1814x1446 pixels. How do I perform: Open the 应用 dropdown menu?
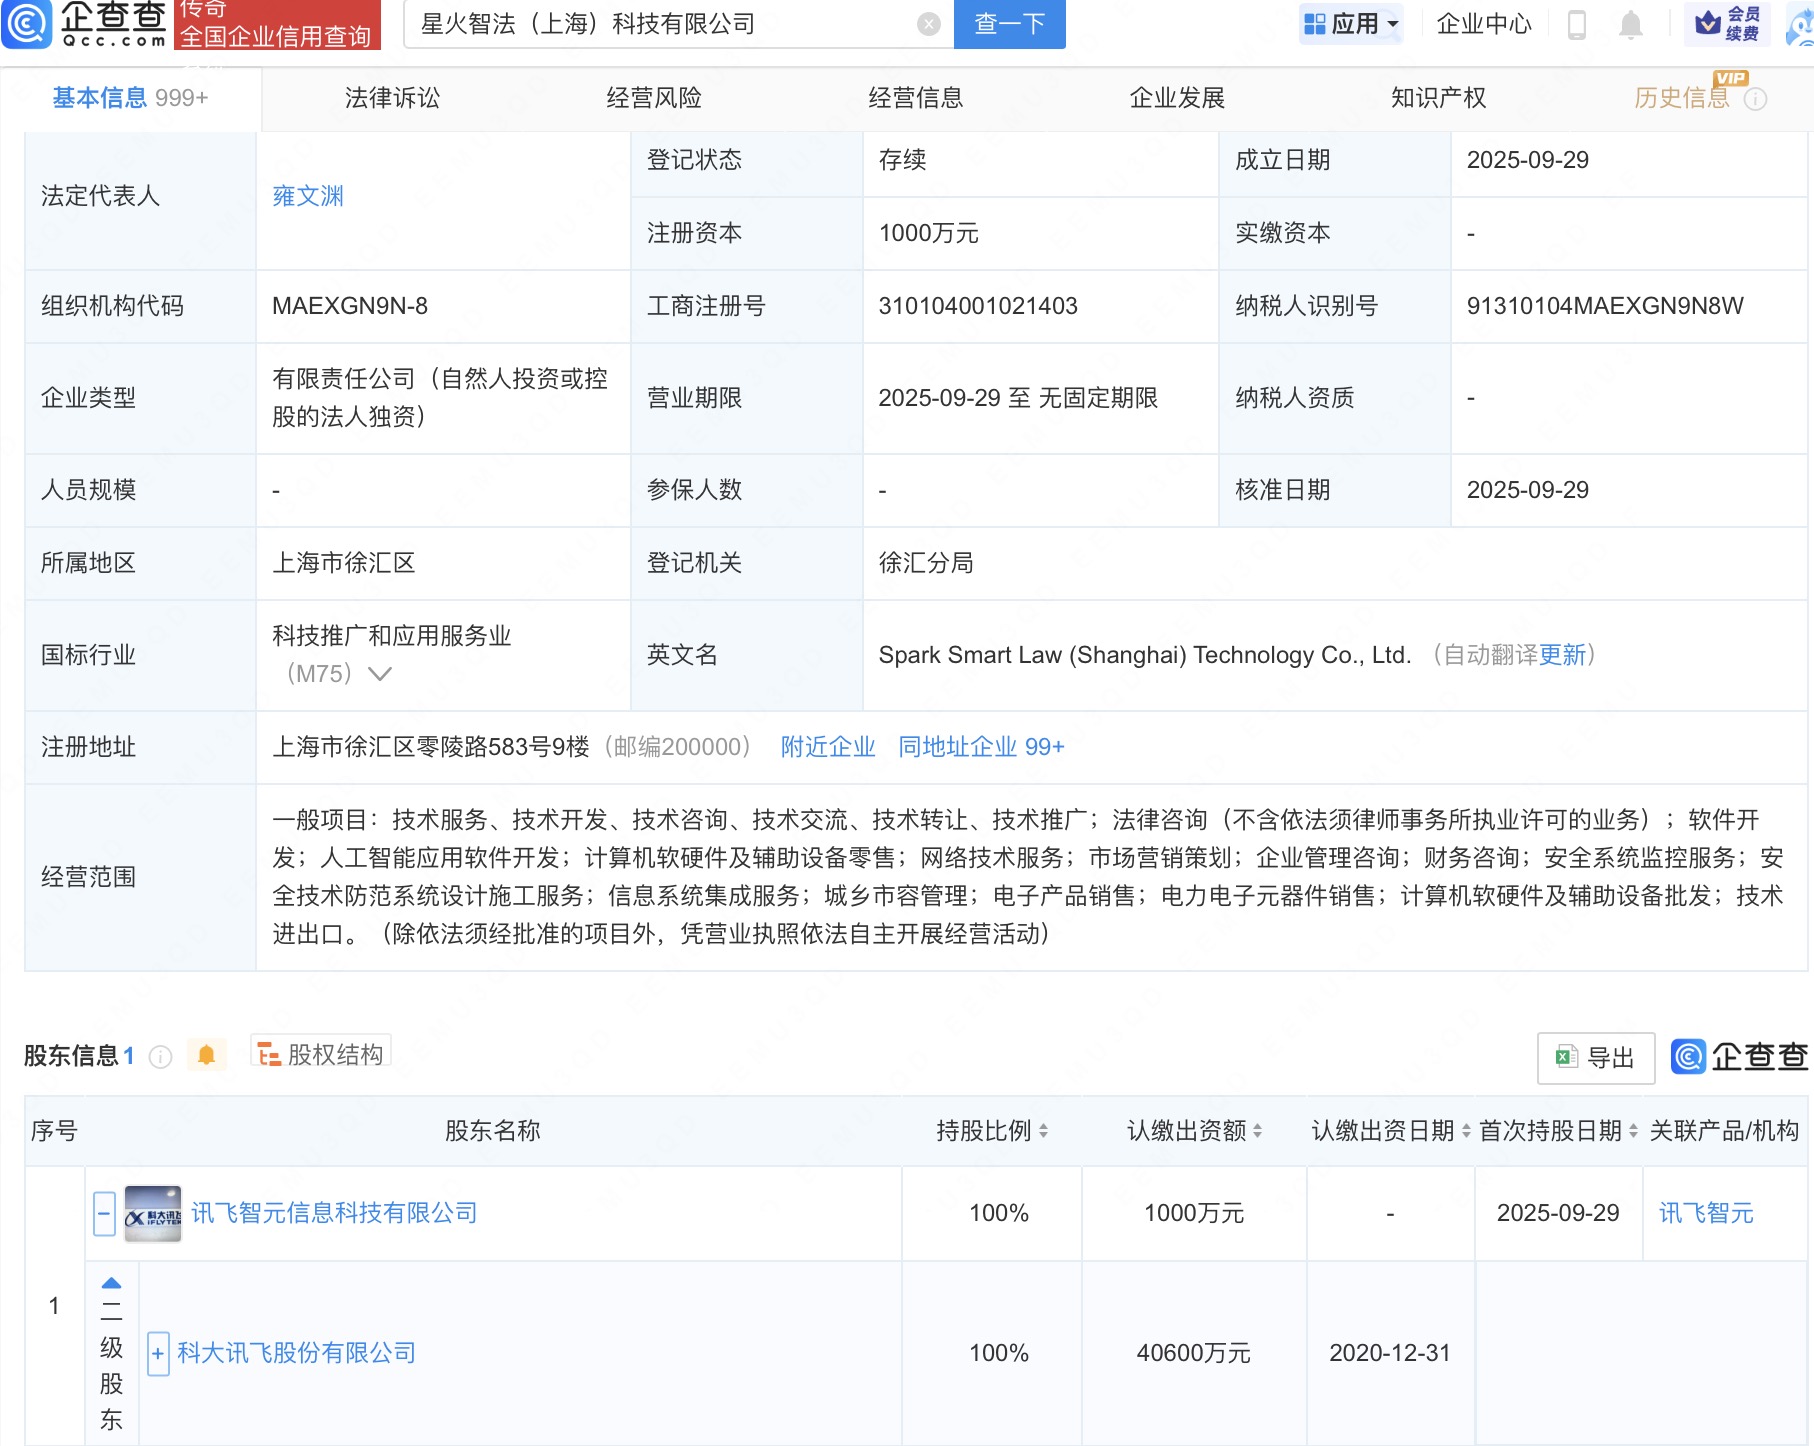pos(1351,24)
